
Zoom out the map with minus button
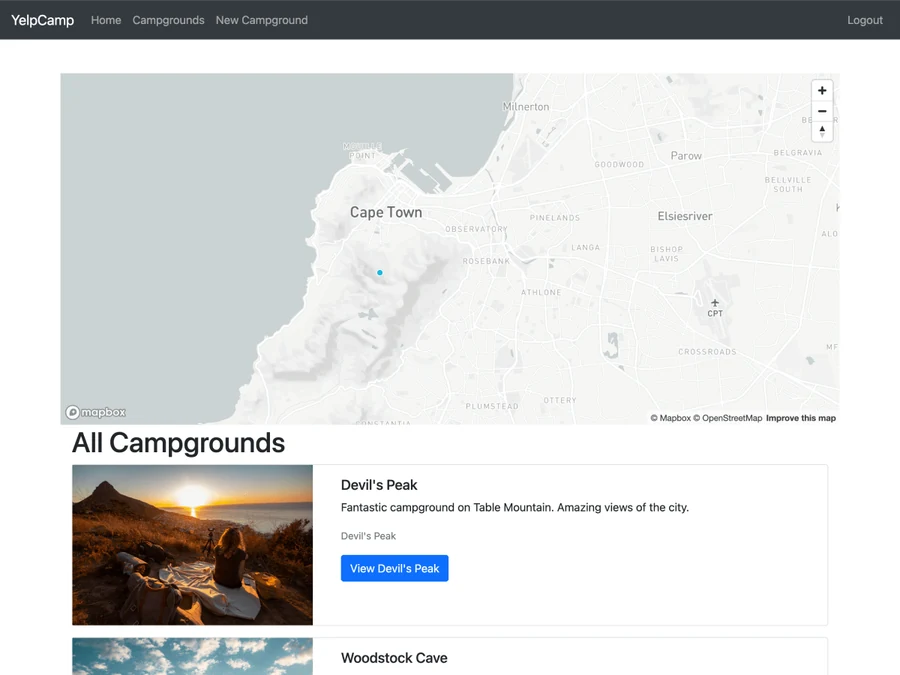[822, 111]
